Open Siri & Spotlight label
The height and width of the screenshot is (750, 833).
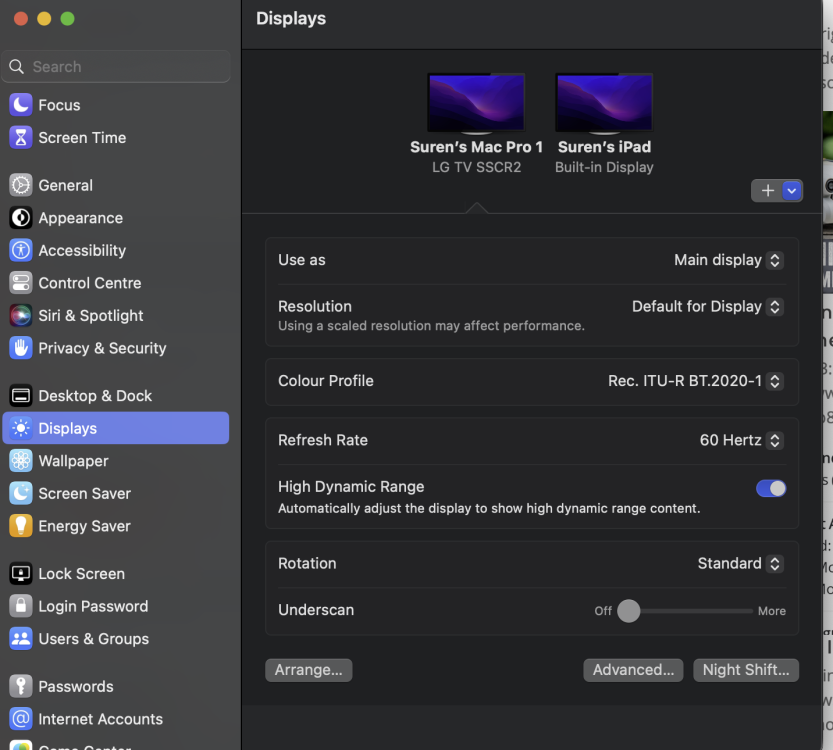tap(91, 316)
